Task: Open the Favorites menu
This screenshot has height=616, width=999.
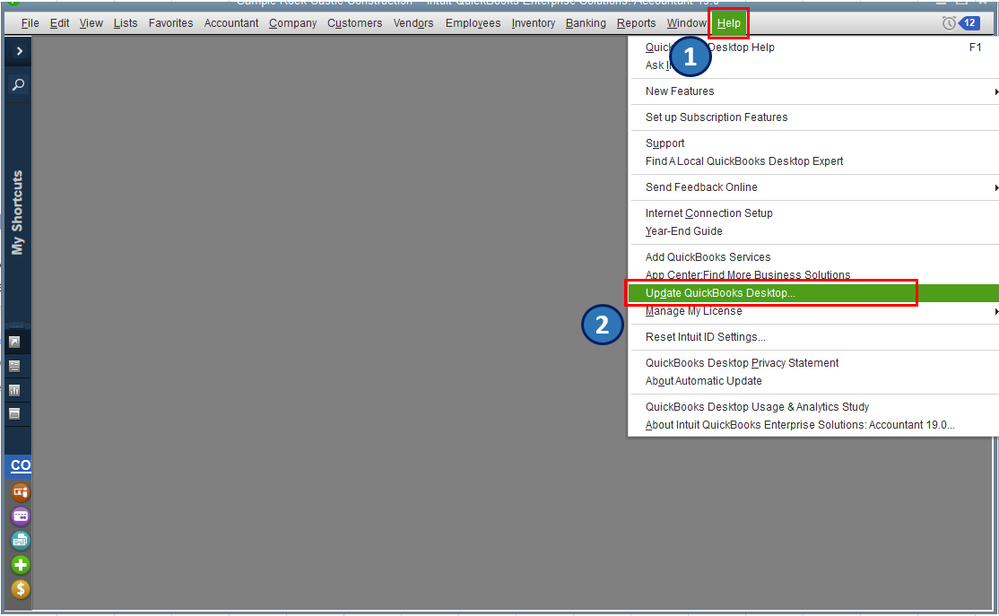Action: coord(171,23)
